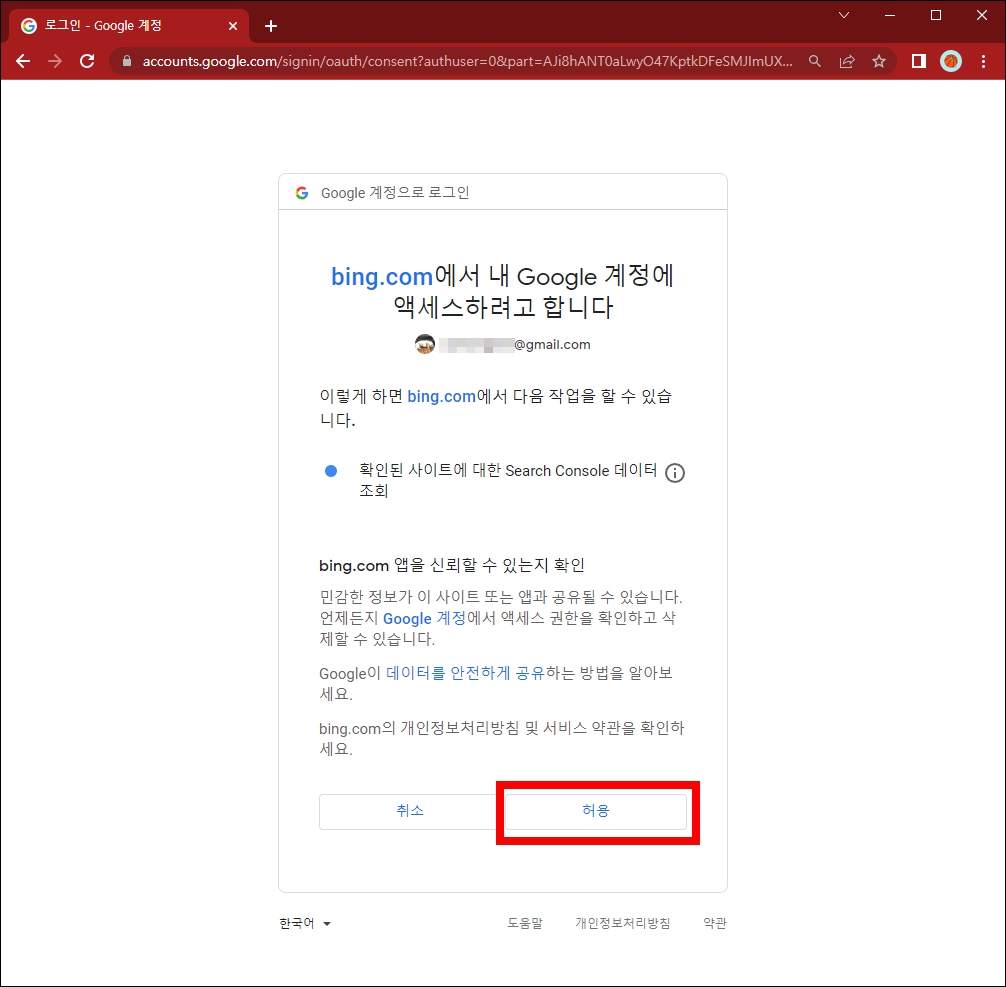Click the back navigation arrow

(23, 61)
